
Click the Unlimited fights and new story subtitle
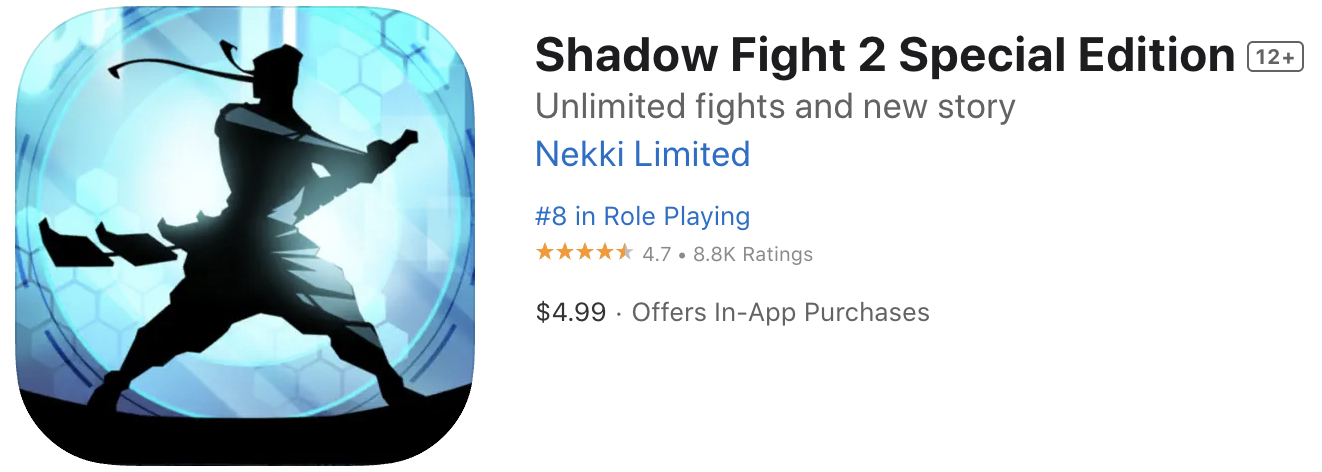[x=775, y=106]
